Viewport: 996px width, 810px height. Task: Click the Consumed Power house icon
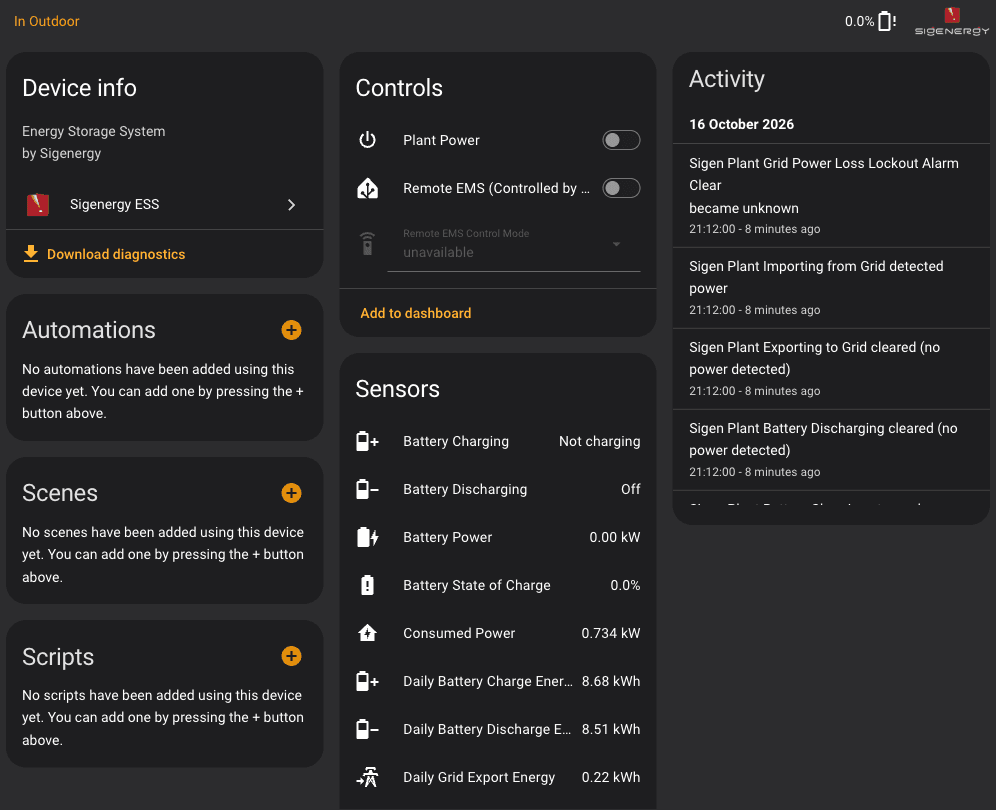pyautogui.click(x=367, y=633)
